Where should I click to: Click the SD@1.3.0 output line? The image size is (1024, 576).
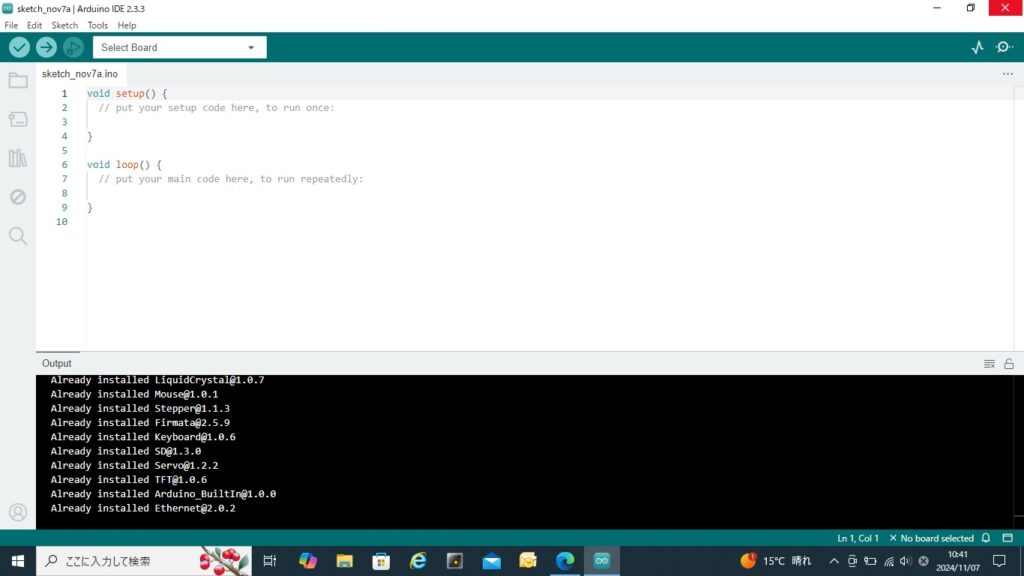click(126, 451)
